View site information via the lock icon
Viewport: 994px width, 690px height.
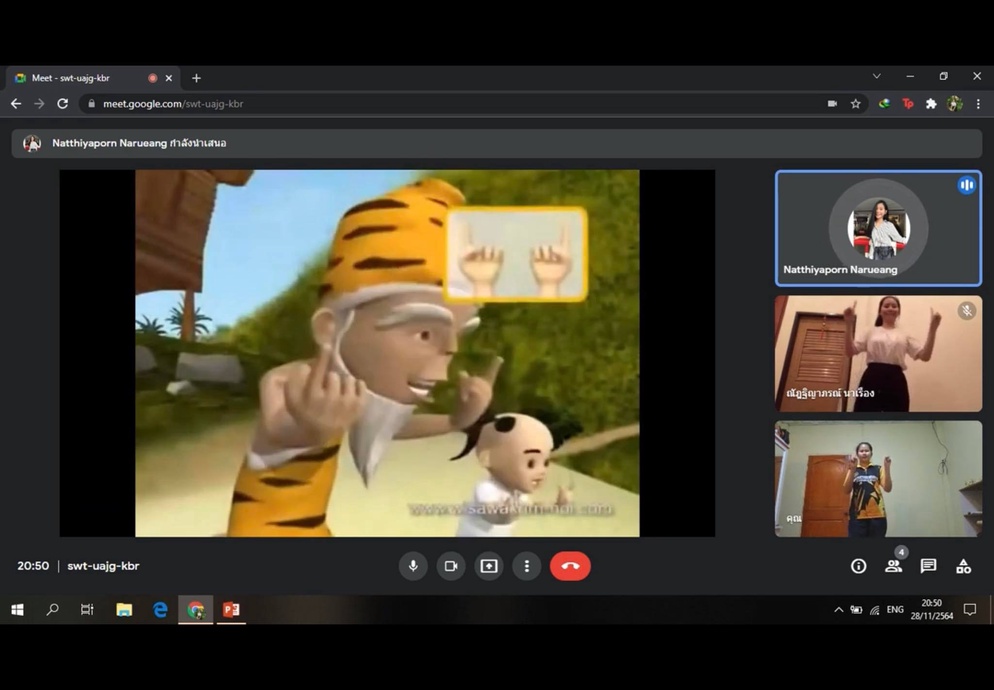pos(91,103)
